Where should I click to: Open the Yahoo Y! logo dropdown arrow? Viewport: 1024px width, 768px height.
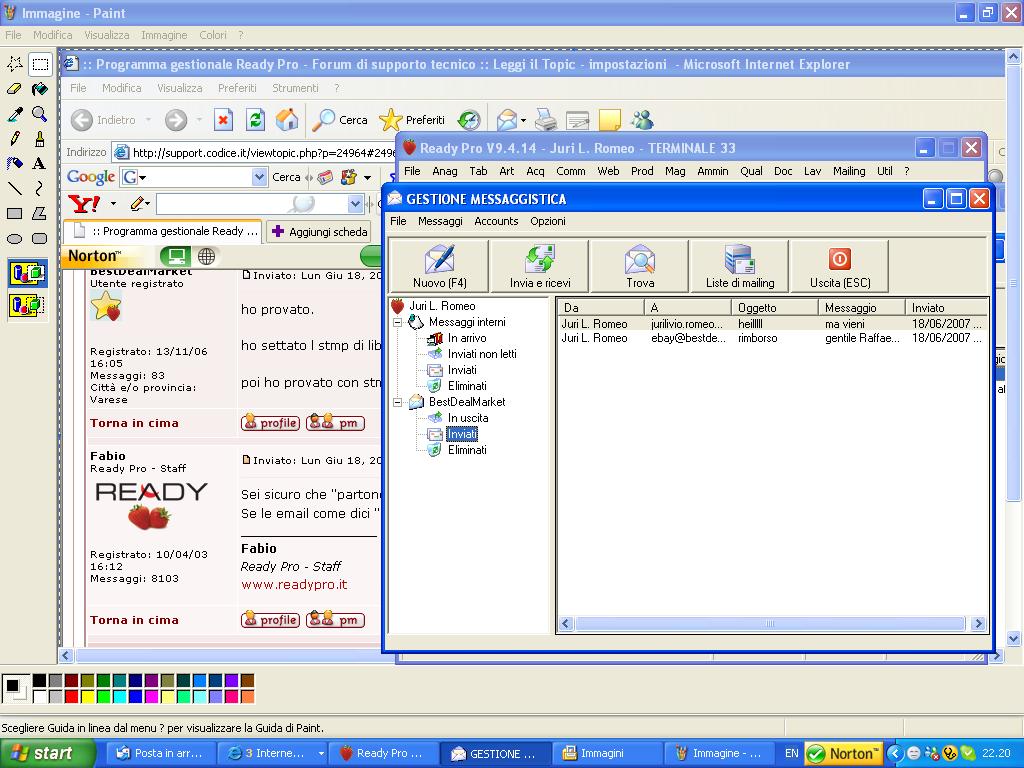(x=113, y=204)
